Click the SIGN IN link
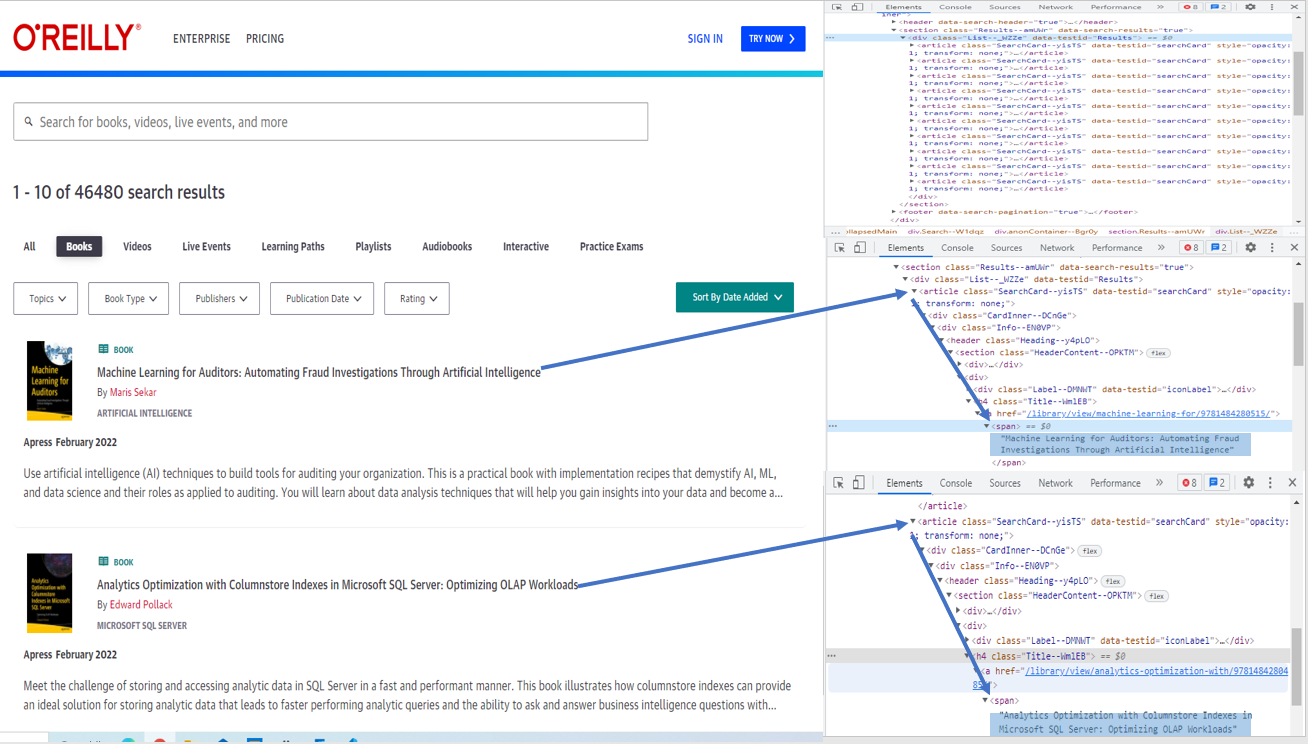This screenshot has height=744, width=1308. tap(705, 39)
